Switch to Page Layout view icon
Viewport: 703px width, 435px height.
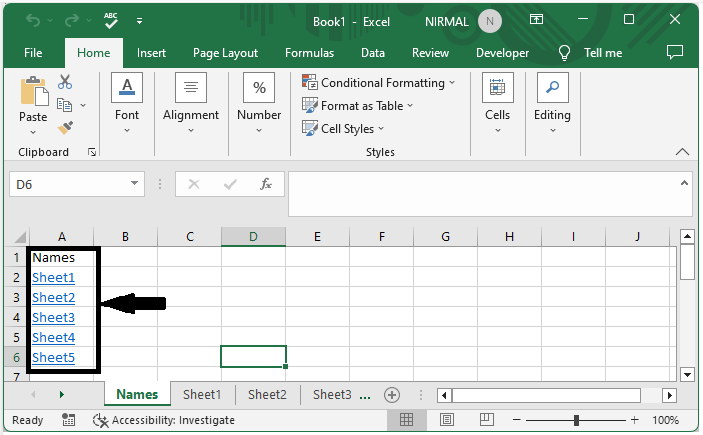pos(447,420)
